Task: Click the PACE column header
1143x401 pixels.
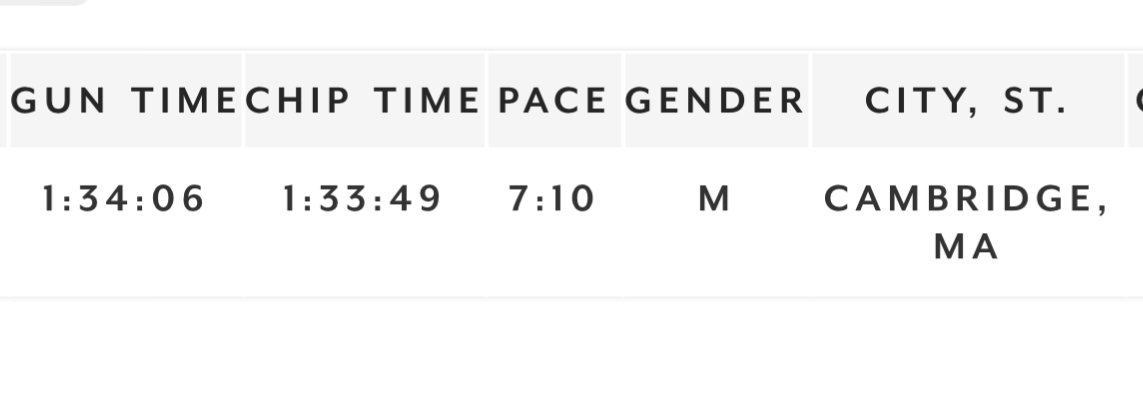Action: click(554, 101)
